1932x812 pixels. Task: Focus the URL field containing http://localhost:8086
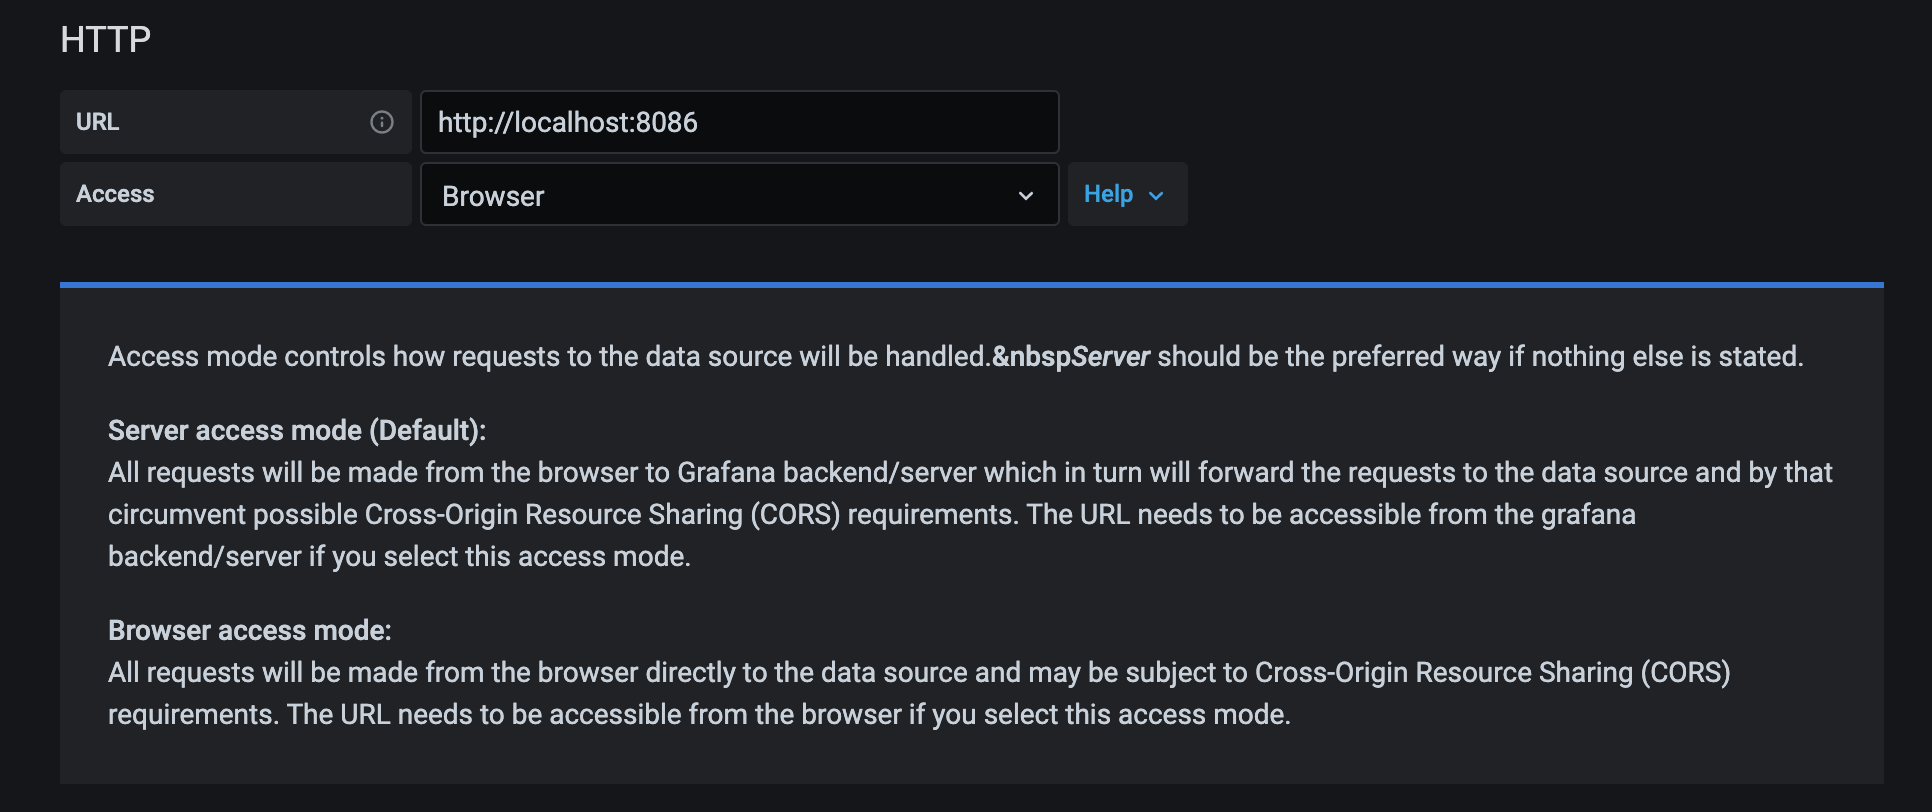tap(739, 122)
